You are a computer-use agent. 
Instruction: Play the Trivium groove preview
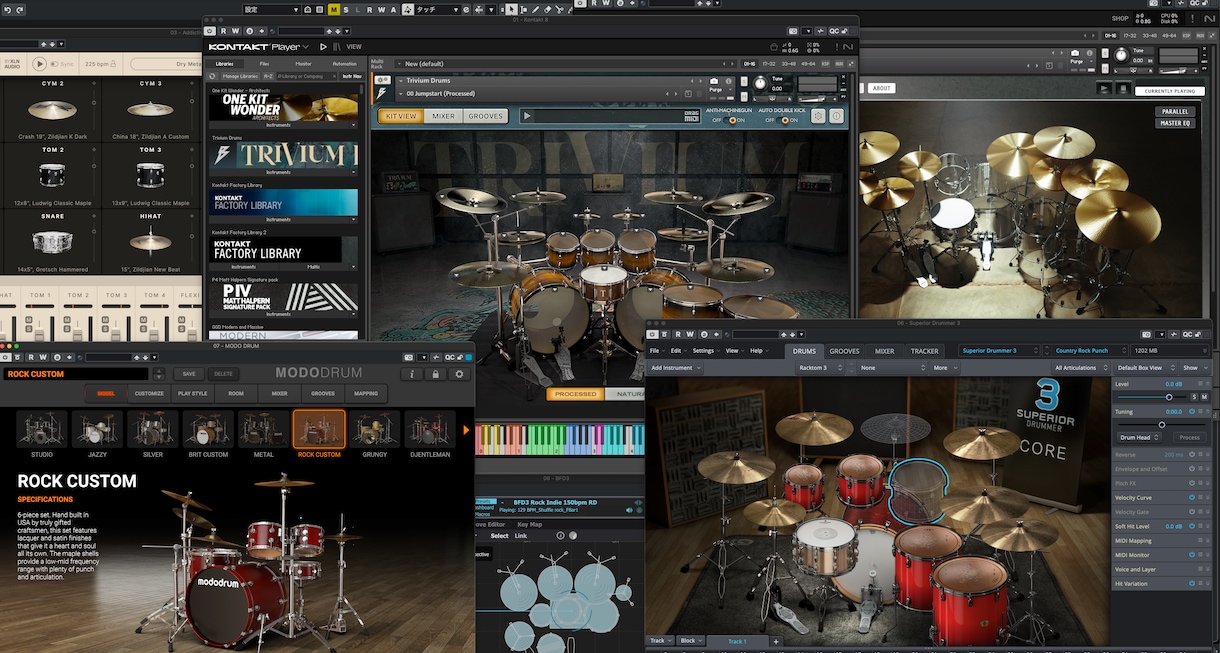point(527,116)
